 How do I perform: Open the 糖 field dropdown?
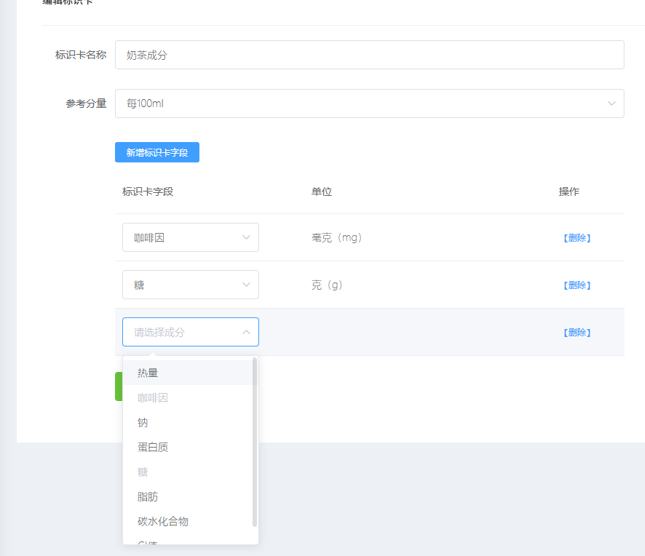tap(190, 285)
